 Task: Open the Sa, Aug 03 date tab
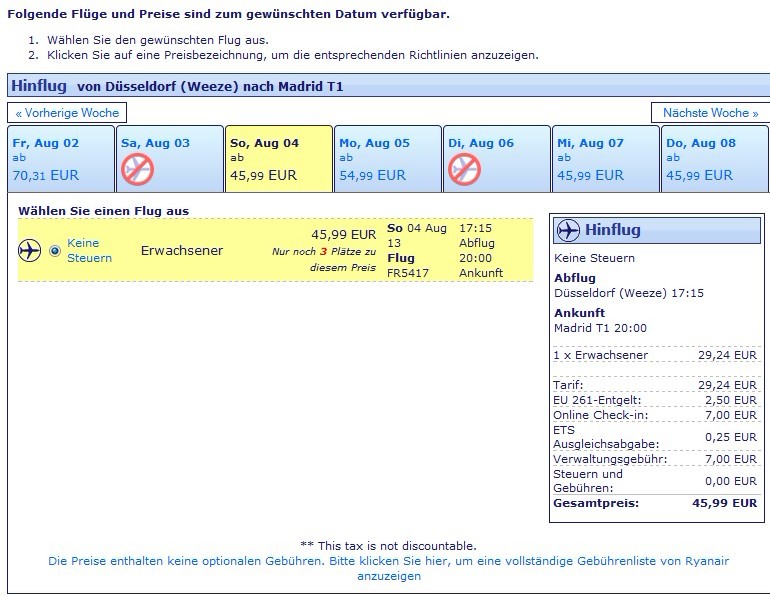[x=170, y=159]
